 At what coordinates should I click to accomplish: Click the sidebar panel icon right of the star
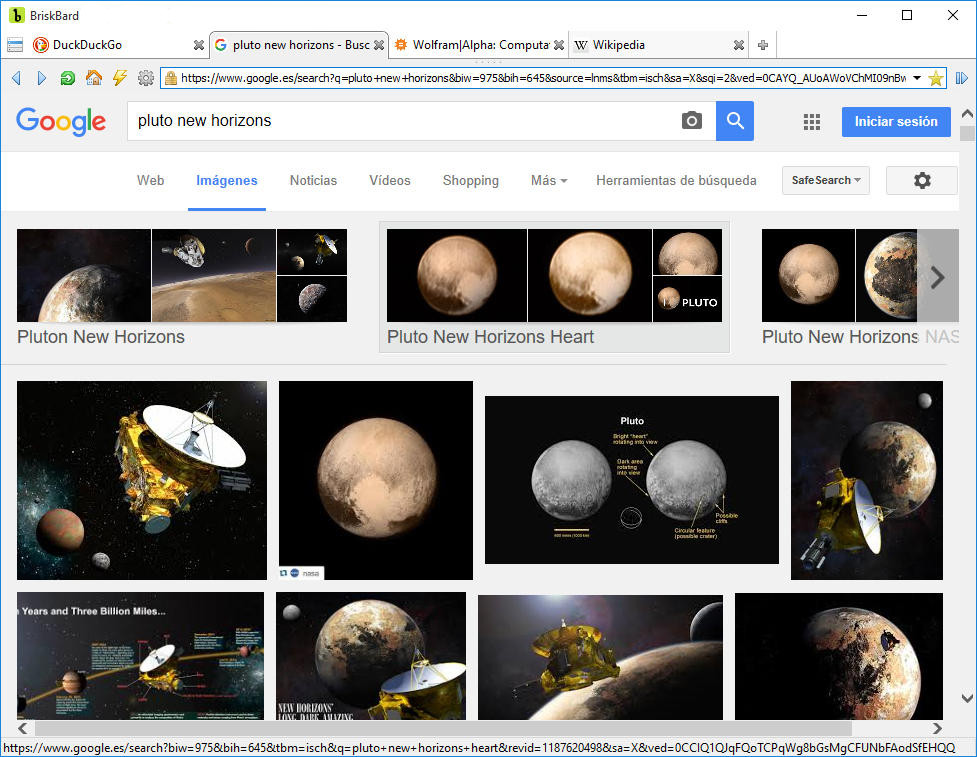click(x=961, y=78)
